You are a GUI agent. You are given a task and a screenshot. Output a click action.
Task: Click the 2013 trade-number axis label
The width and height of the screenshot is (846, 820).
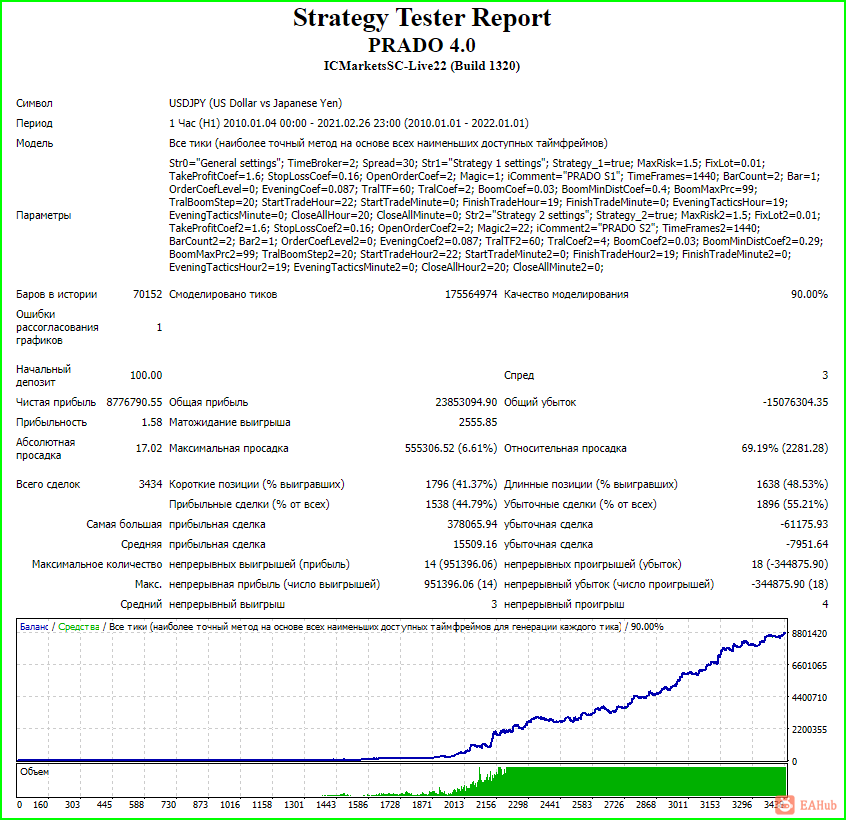pyautogui.click(x=454, y=804)
